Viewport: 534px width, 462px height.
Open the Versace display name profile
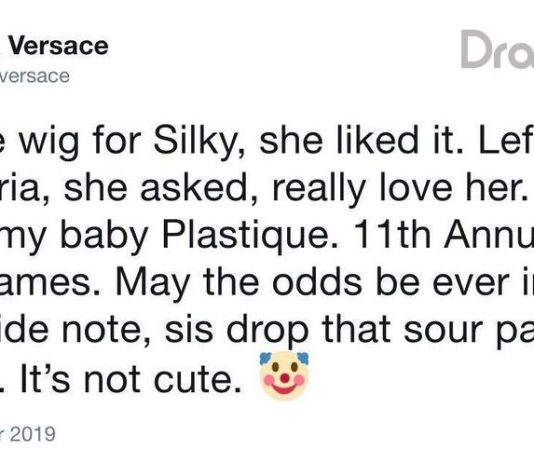[58, 46]
